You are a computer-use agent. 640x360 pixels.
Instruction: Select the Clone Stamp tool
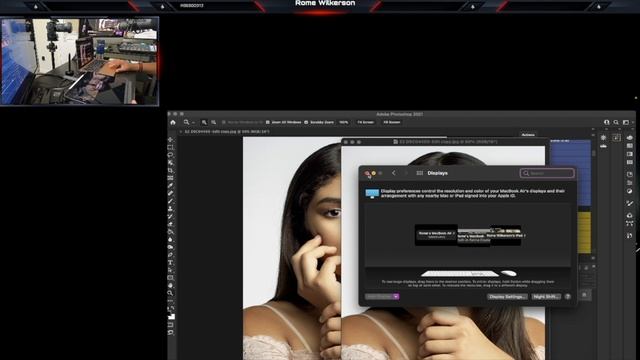(x=171, y=209)
